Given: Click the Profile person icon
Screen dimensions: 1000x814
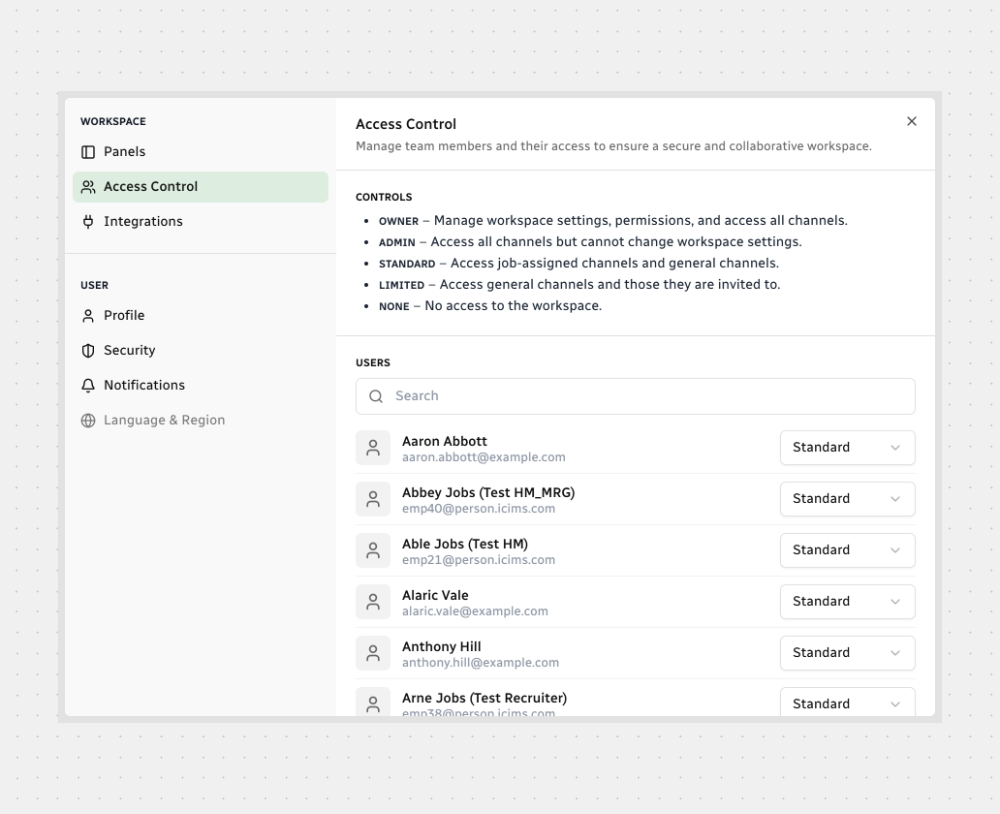Looking at the screenshot, I should click(88, 316).
